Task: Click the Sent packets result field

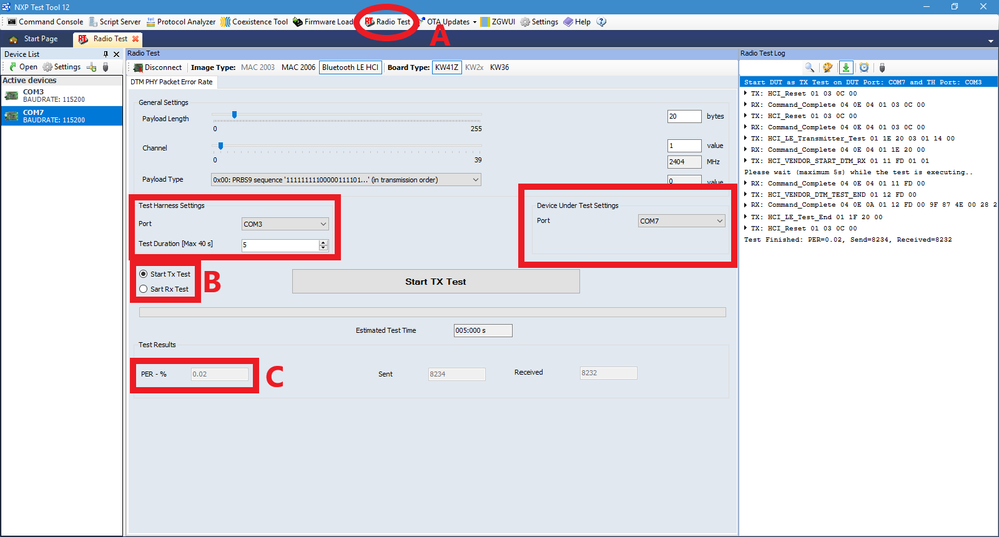Action: [456, 374]
